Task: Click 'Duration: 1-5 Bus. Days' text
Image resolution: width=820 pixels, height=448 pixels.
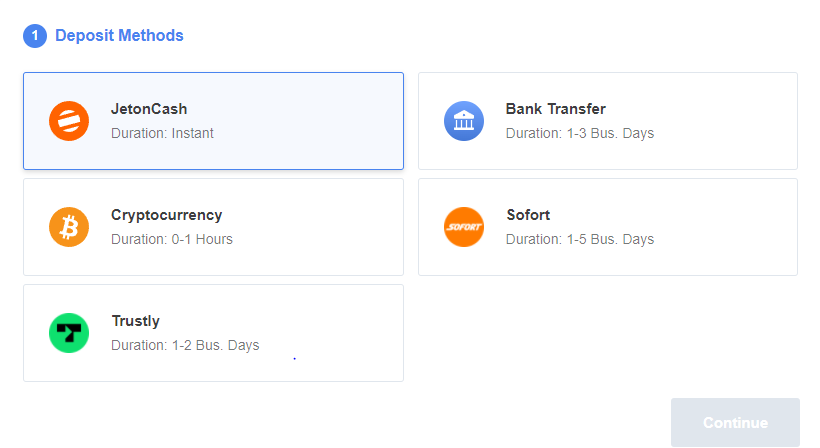Action: pos(580,239)
